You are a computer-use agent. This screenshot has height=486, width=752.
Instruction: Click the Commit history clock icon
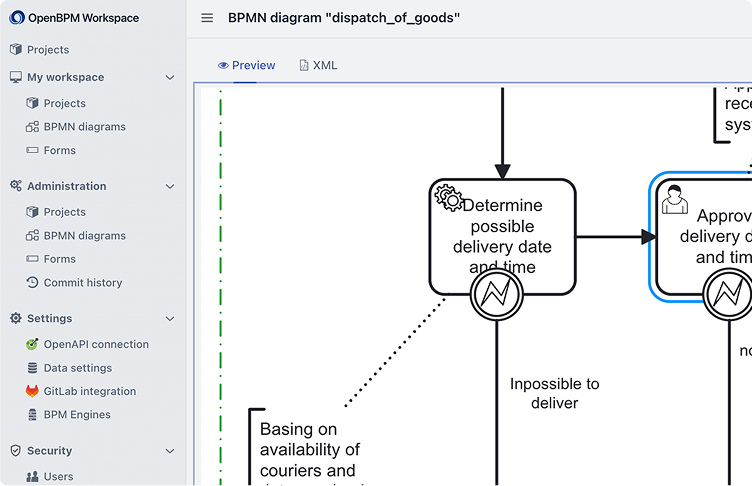pos(32,283)
